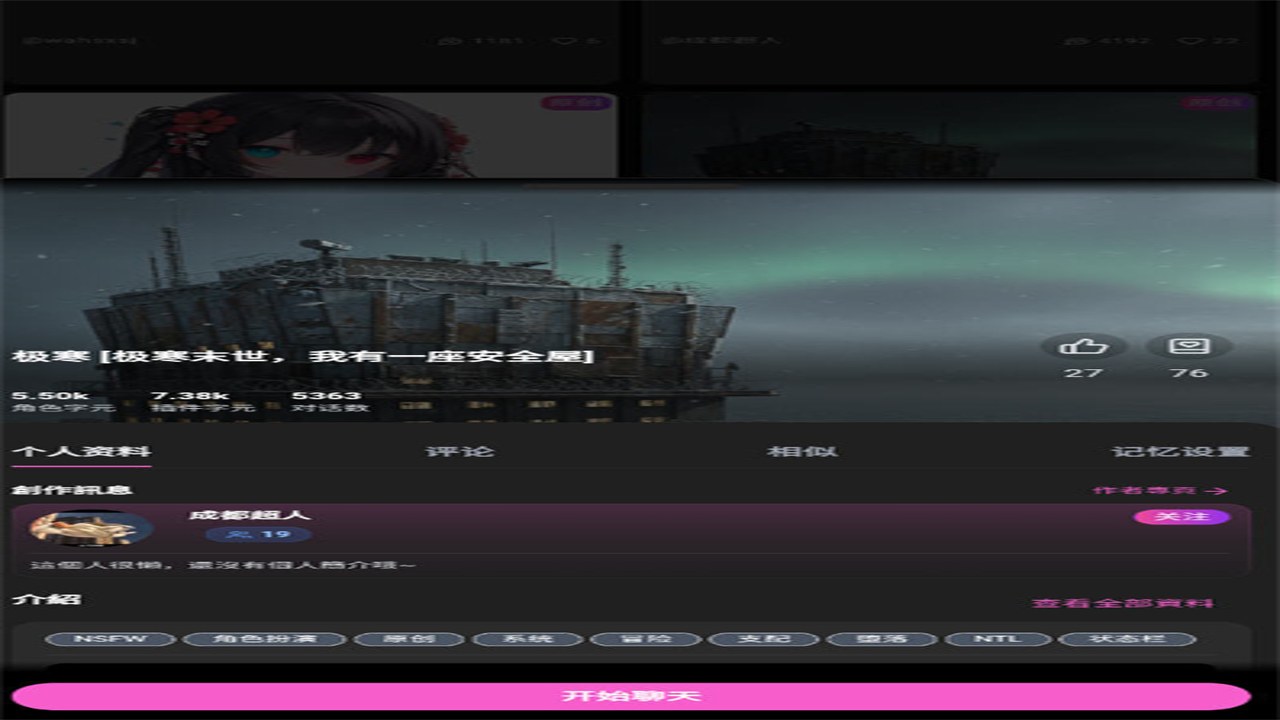Open the 评论 tab
Viewport: 1280px width, 720px height.
[460, 451]
